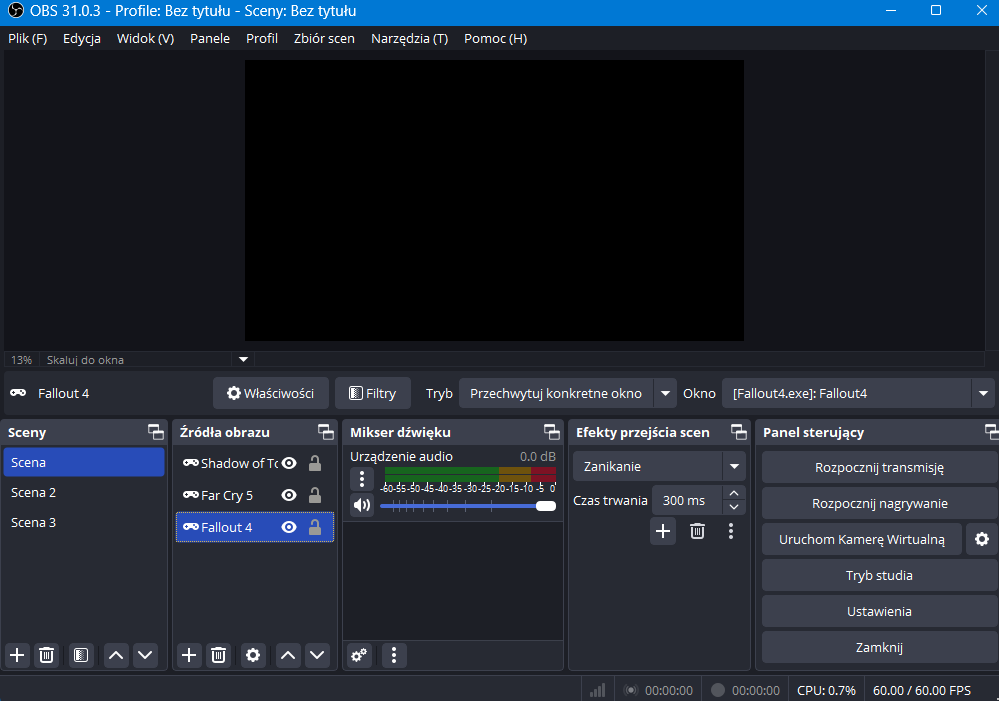999x701 pixels.
Task: Open the Narzędzia (T) menu
Action: tap(409, 39)
